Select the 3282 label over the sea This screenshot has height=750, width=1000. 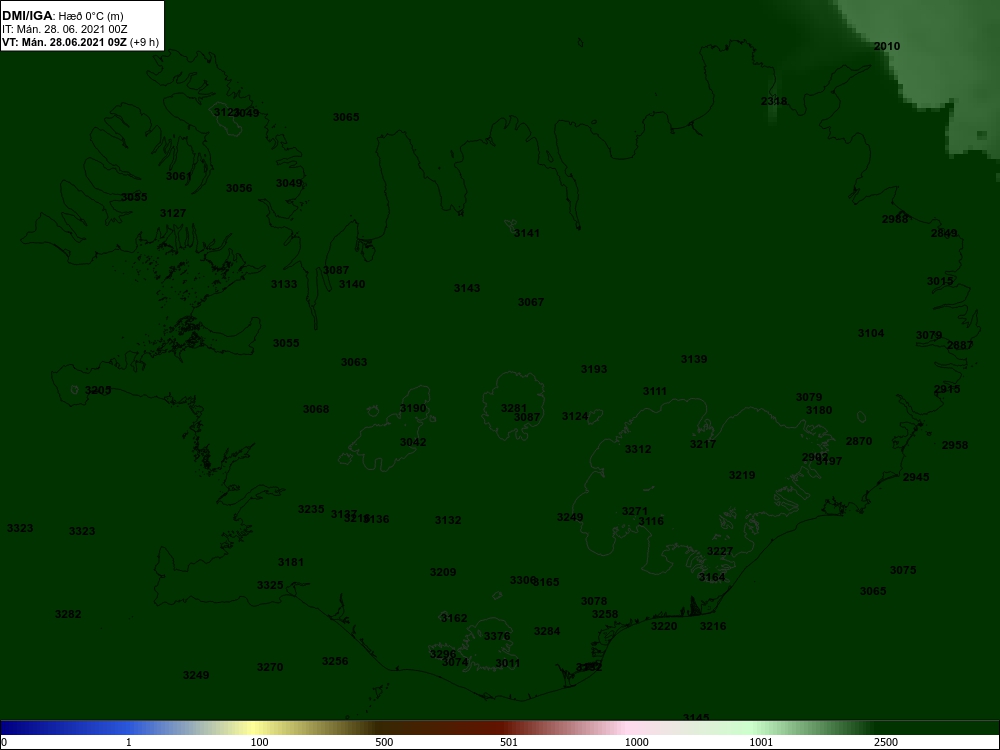(x=68, y=614)
